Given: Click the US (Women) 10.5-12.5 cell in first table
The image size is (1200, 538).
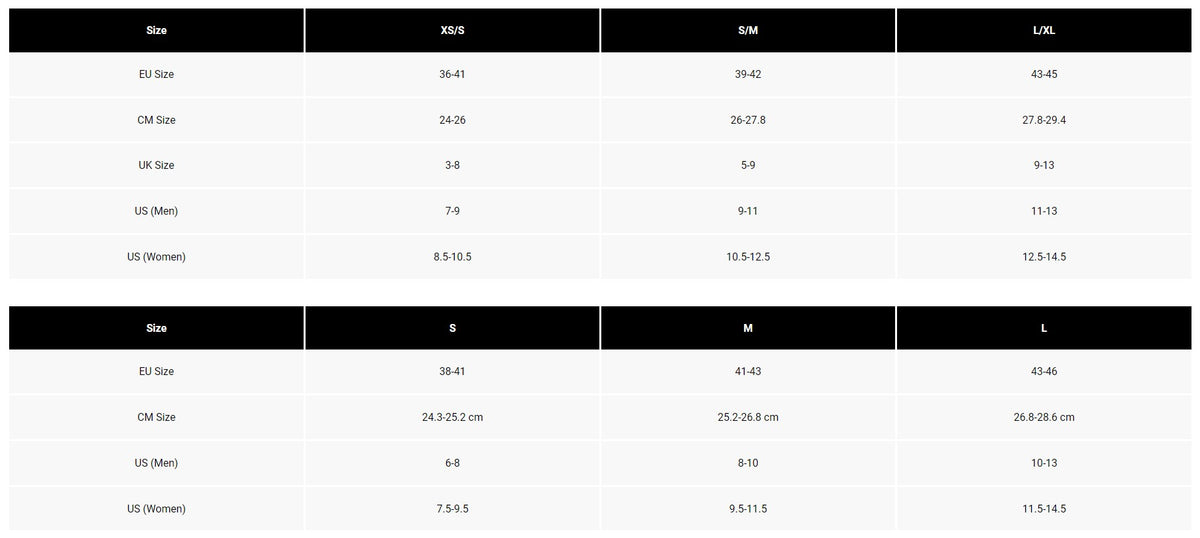Looking at the screenshot, I should pyautogui.click(x=748, y=257).
